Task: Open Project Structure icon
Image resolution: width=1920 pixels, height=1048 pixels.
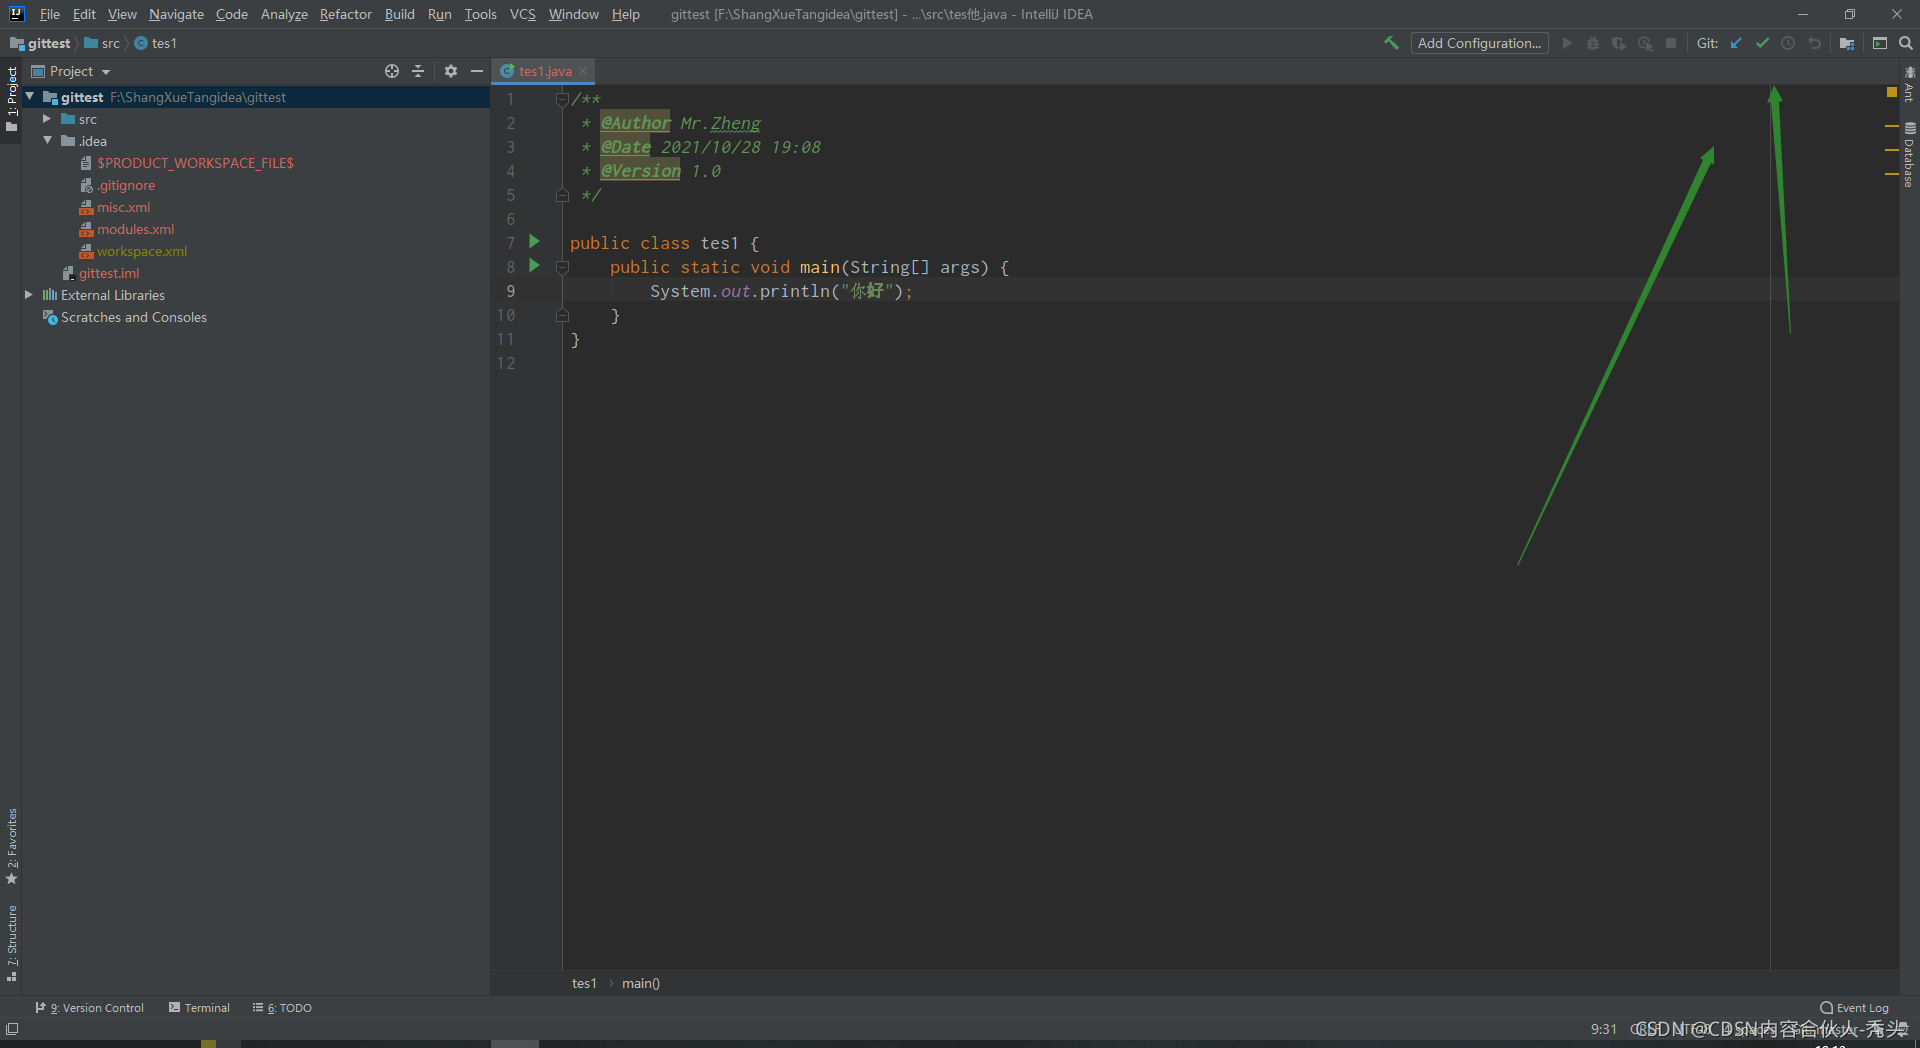Action: 1847,43
